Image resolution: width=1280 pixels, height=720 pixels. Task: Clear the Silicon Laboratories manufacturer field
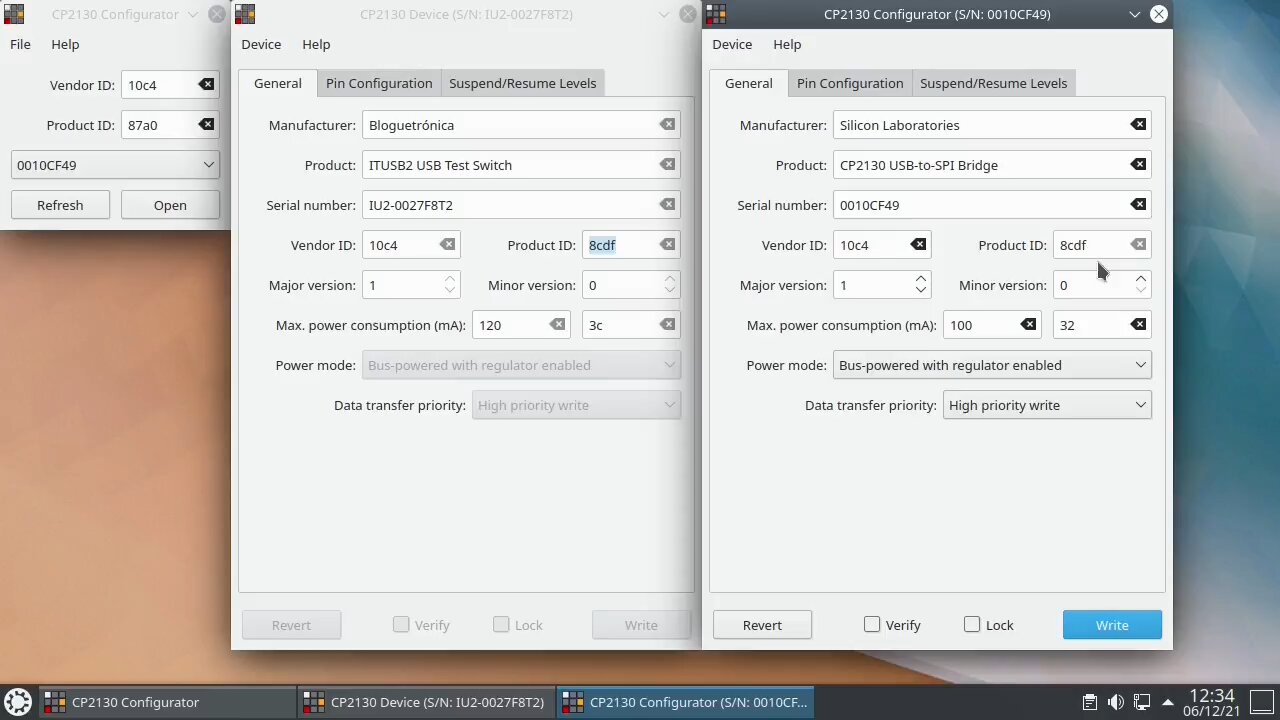point(1138,125)
